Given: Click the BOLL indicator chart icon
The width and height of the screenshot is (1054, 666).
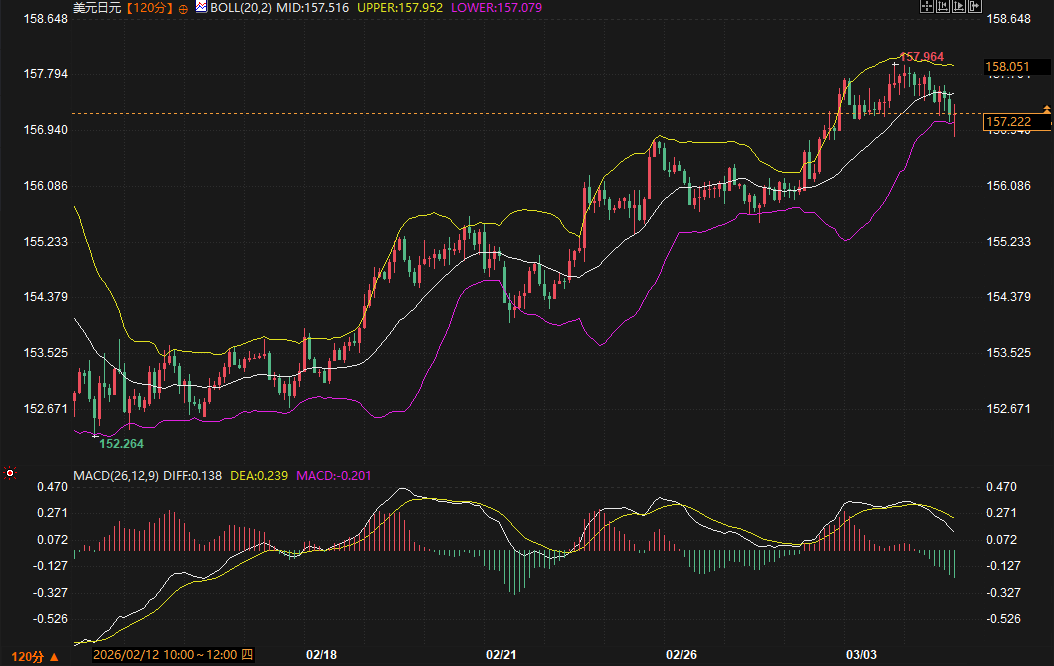Looking at the screenshot, I should coord(201,7).
